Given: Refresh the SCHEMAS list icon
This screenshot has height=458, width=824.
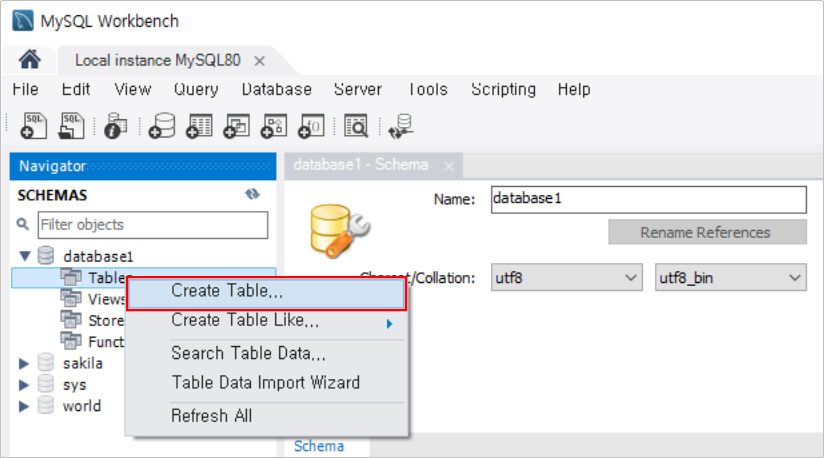Looking at the screenshot, I should 252,194.
